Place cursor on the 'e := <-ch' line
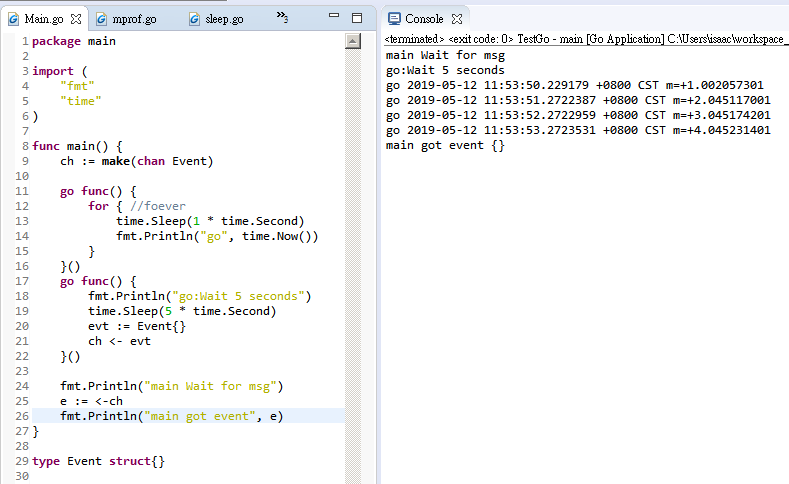This screenshot has width=789, height=484. (91, 401)
